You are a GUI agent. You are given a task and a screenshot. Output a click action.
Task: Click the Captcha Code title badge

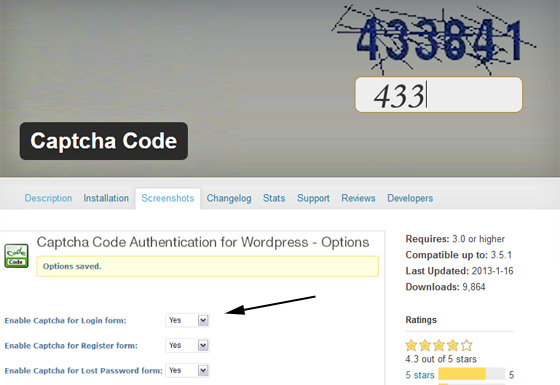coord(104,141)
